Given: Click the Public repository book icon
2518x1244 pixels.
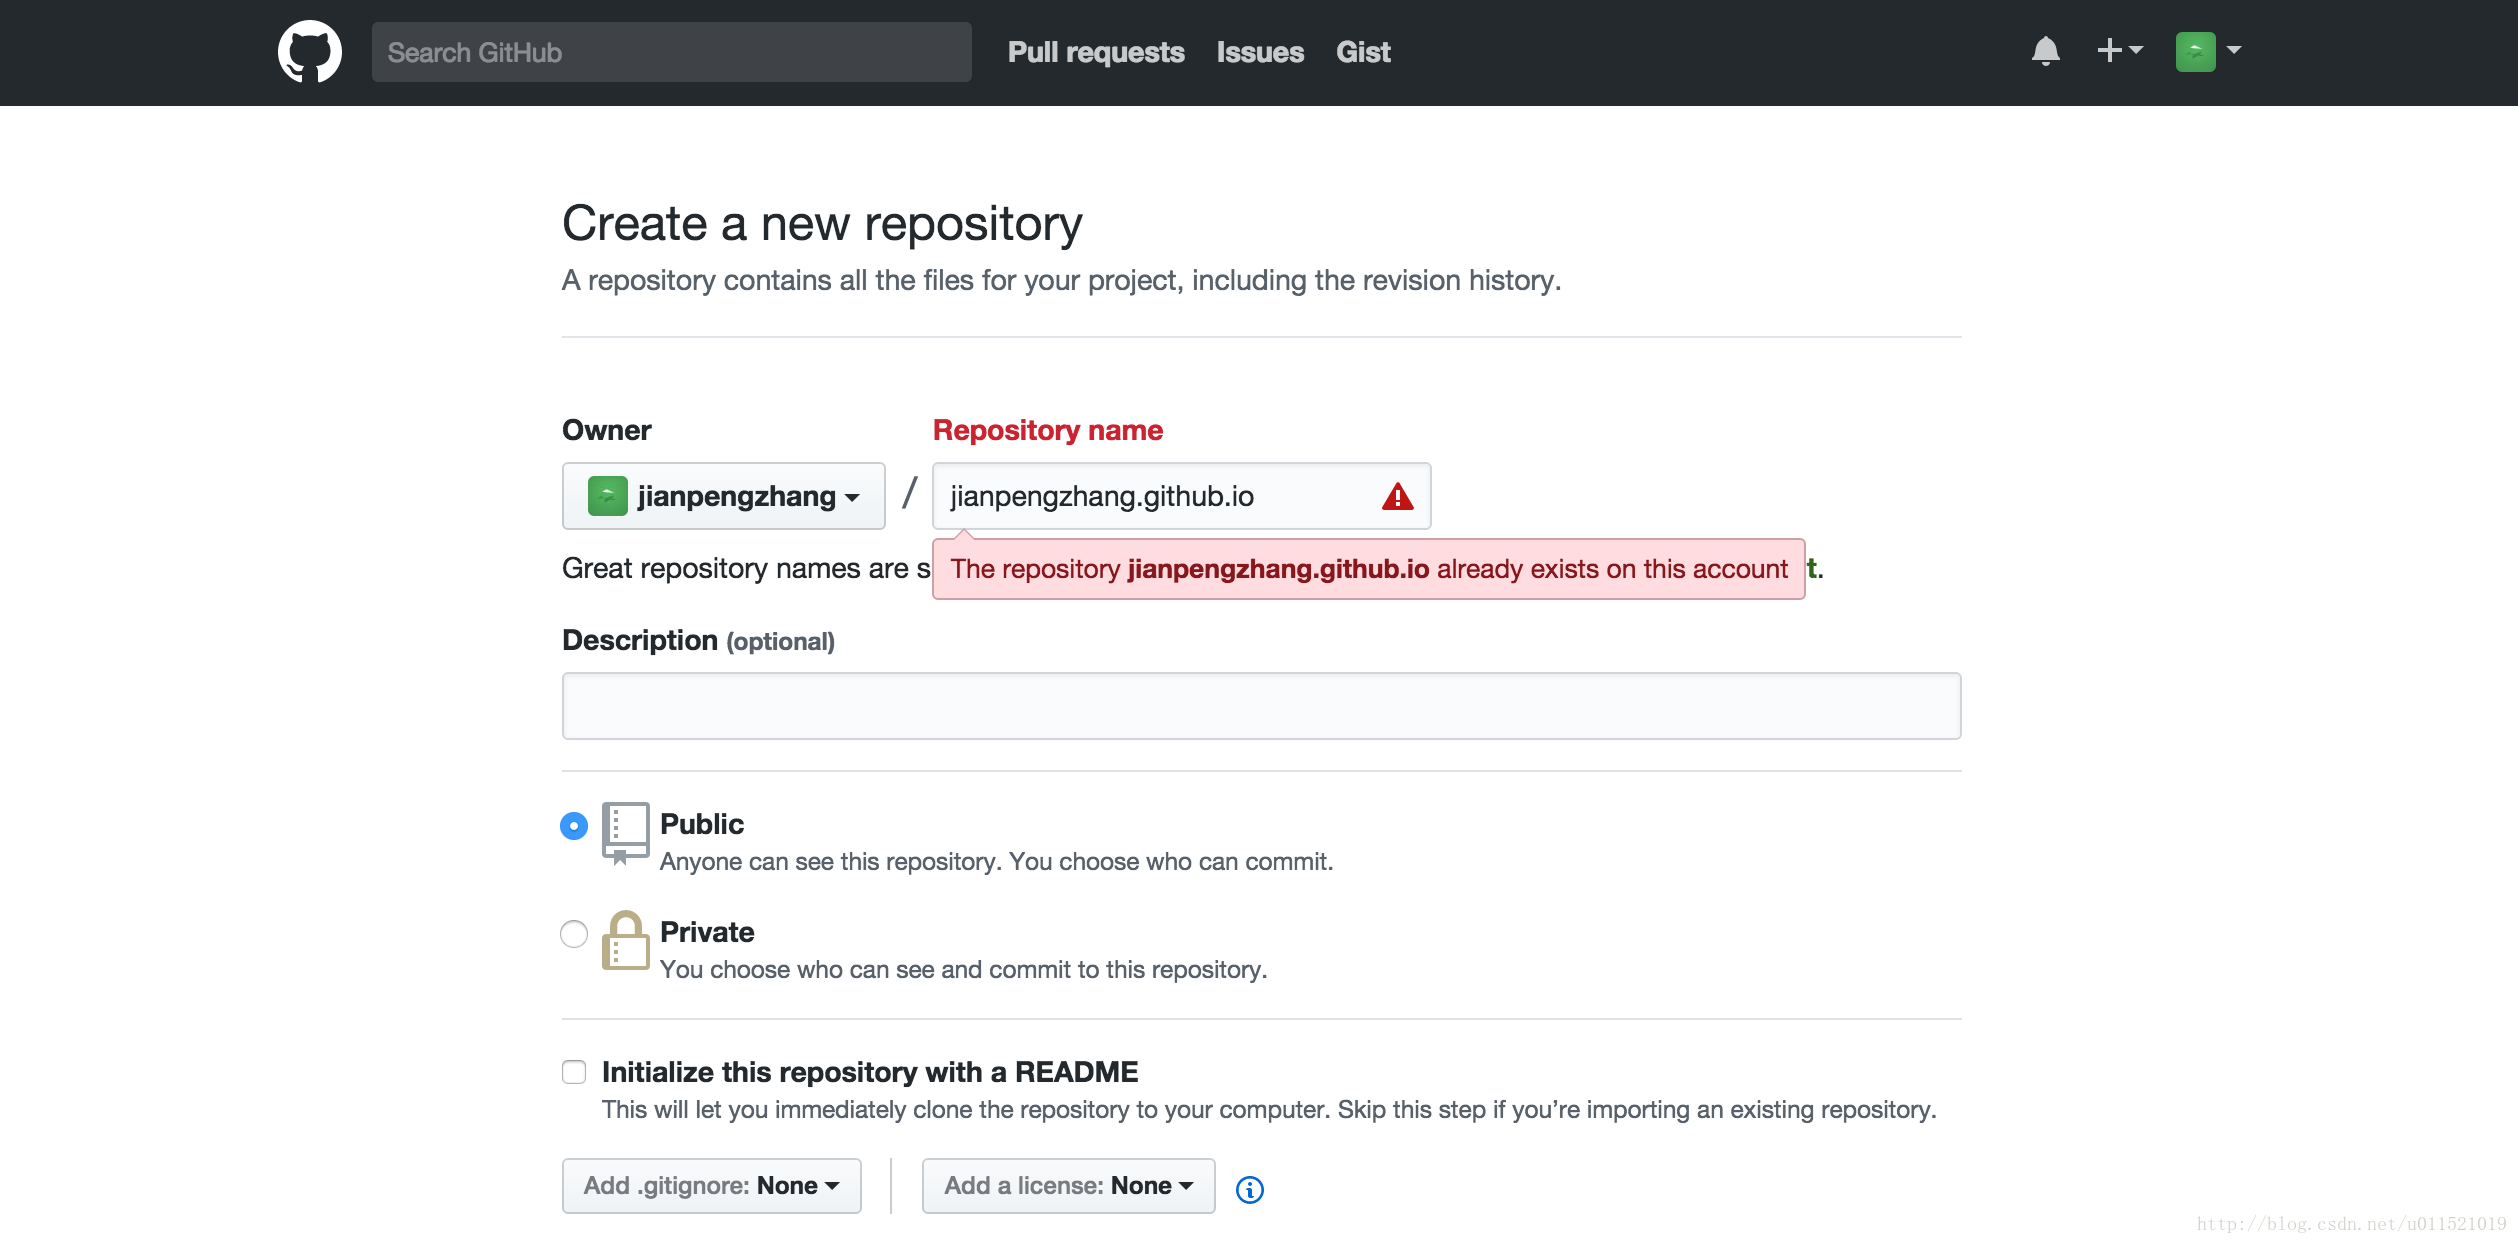Looking at the screenshot, I should click(626, 833).
